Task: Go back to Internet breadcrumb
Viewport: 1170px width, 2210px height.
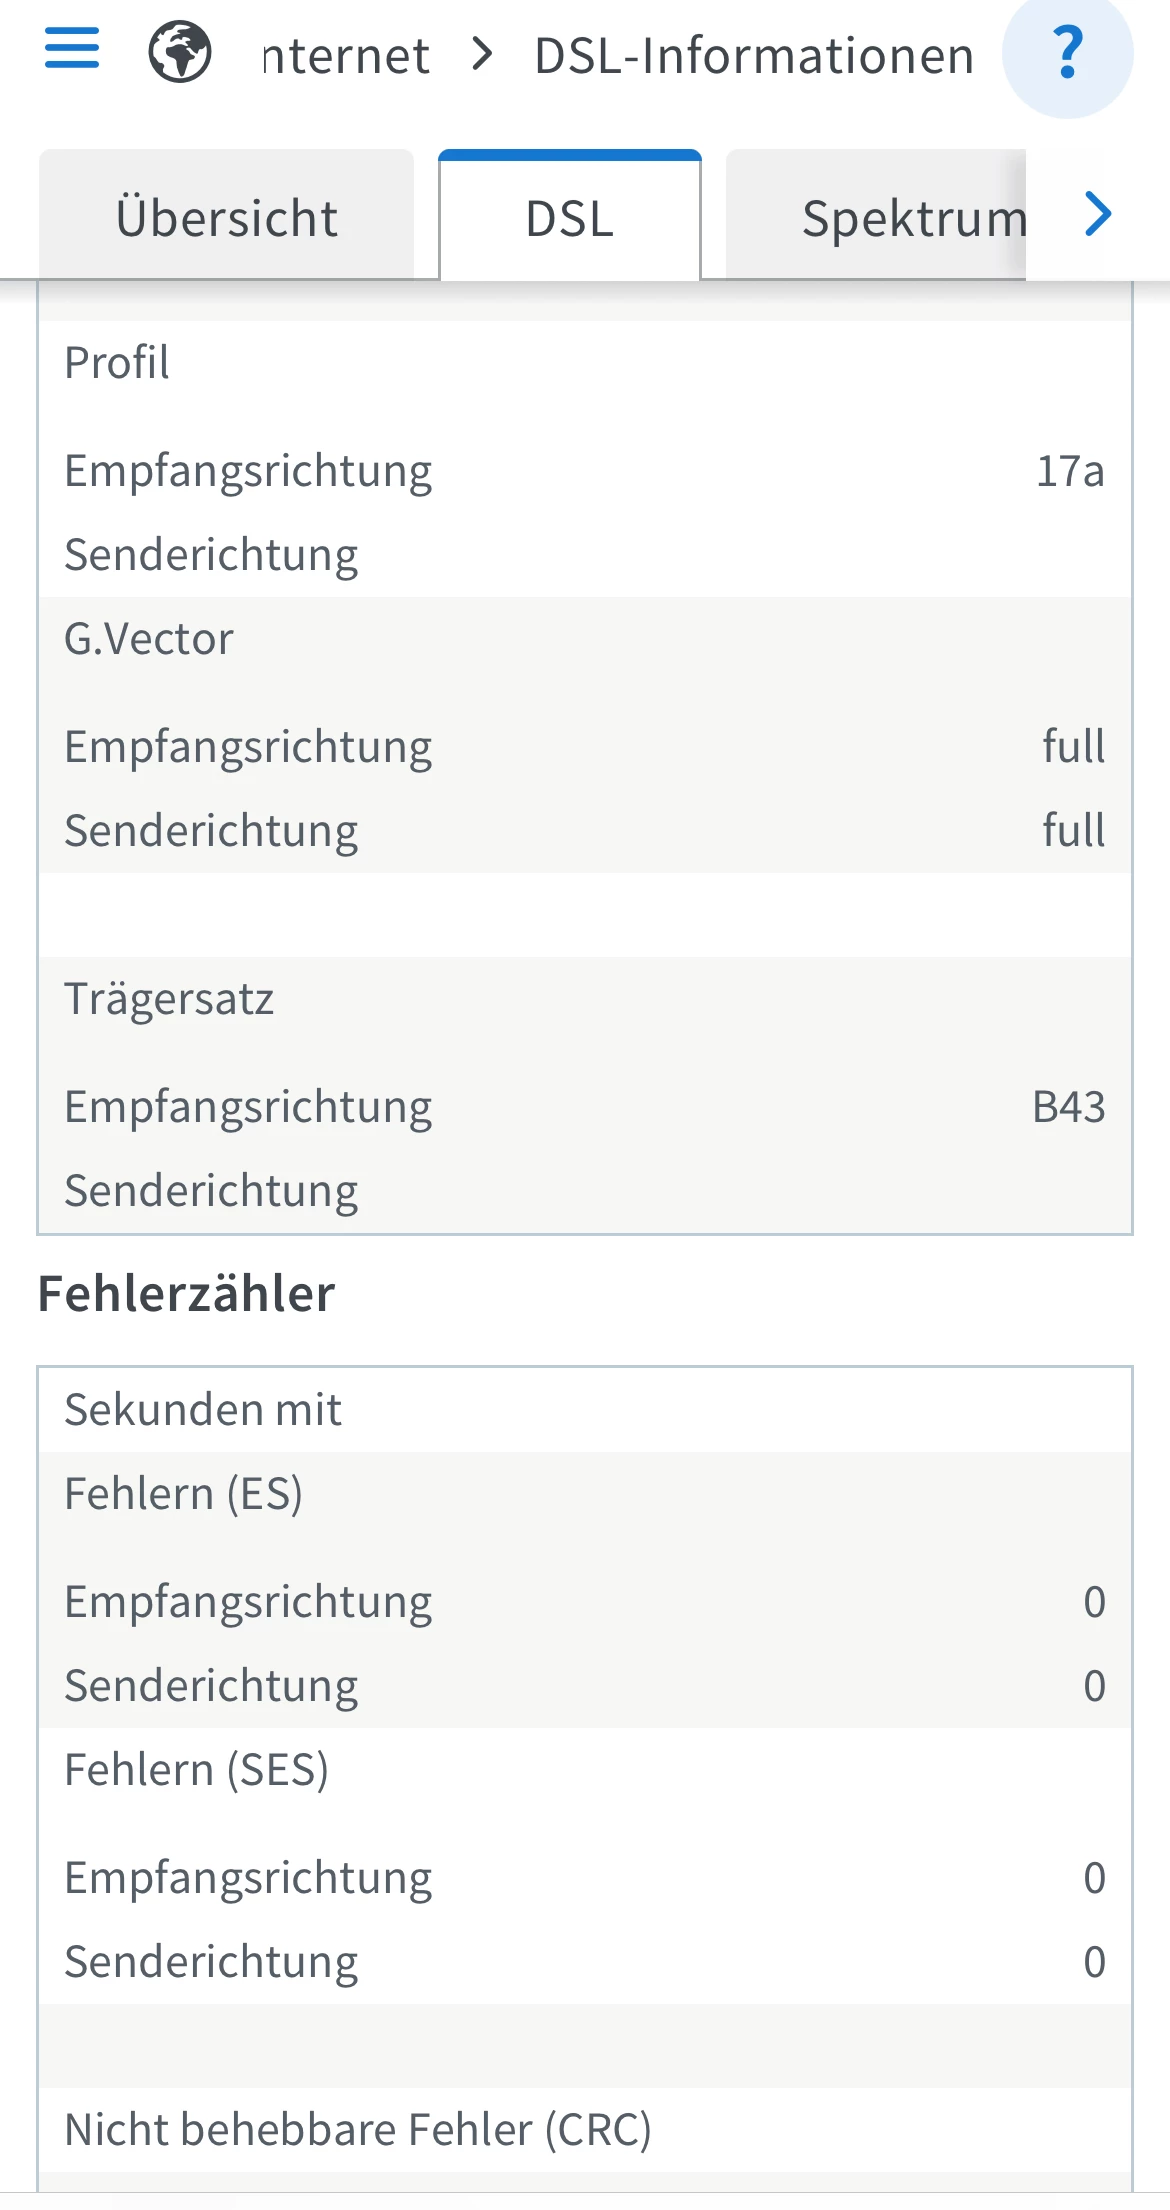Action: 346,56
